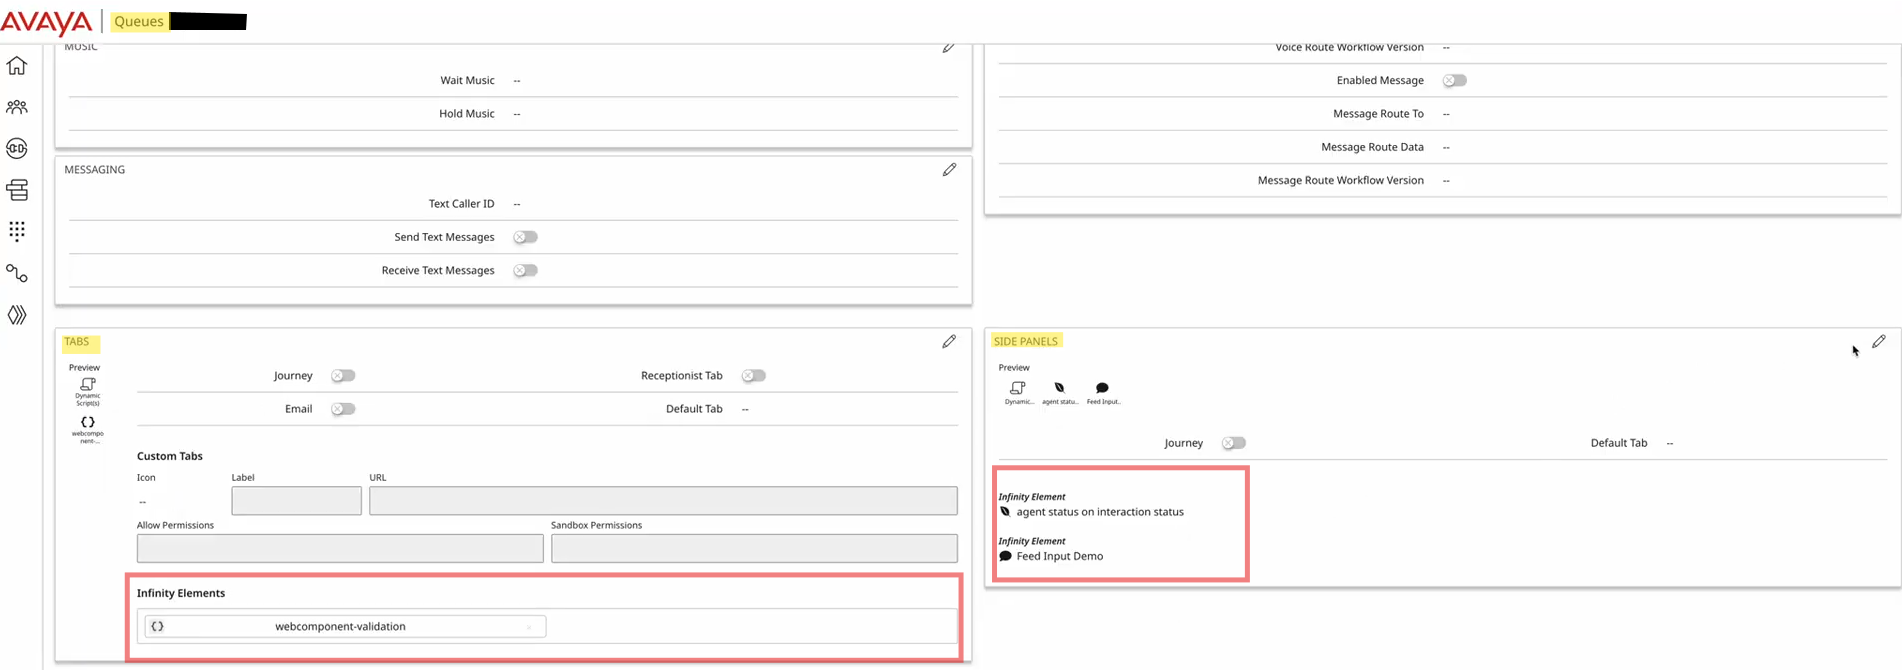Go to Home in the left sidebar

[17, 66]
